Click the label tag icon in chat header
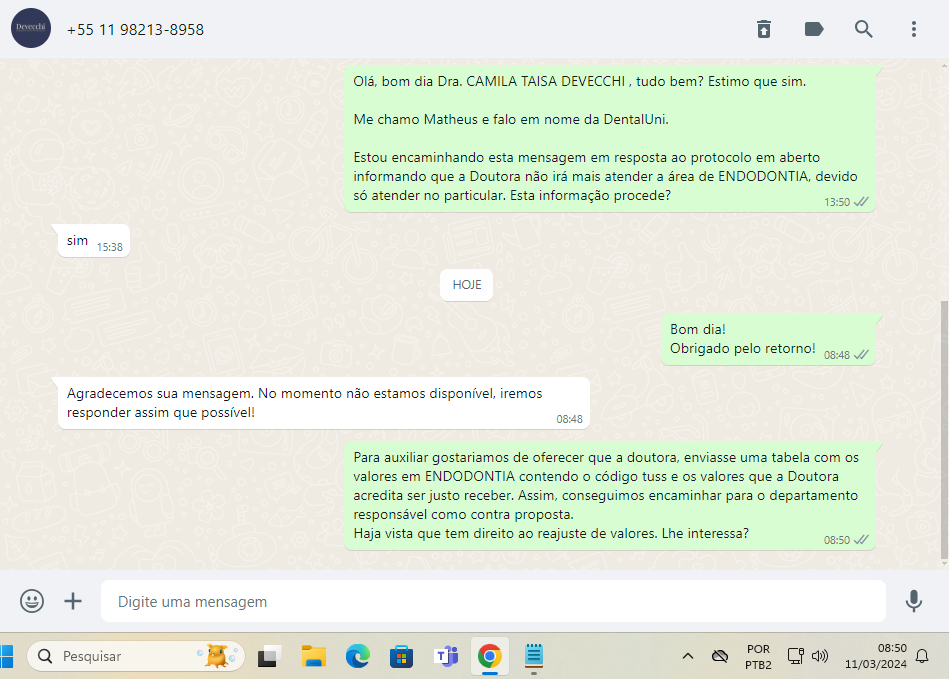 click(x=814, y=29)
